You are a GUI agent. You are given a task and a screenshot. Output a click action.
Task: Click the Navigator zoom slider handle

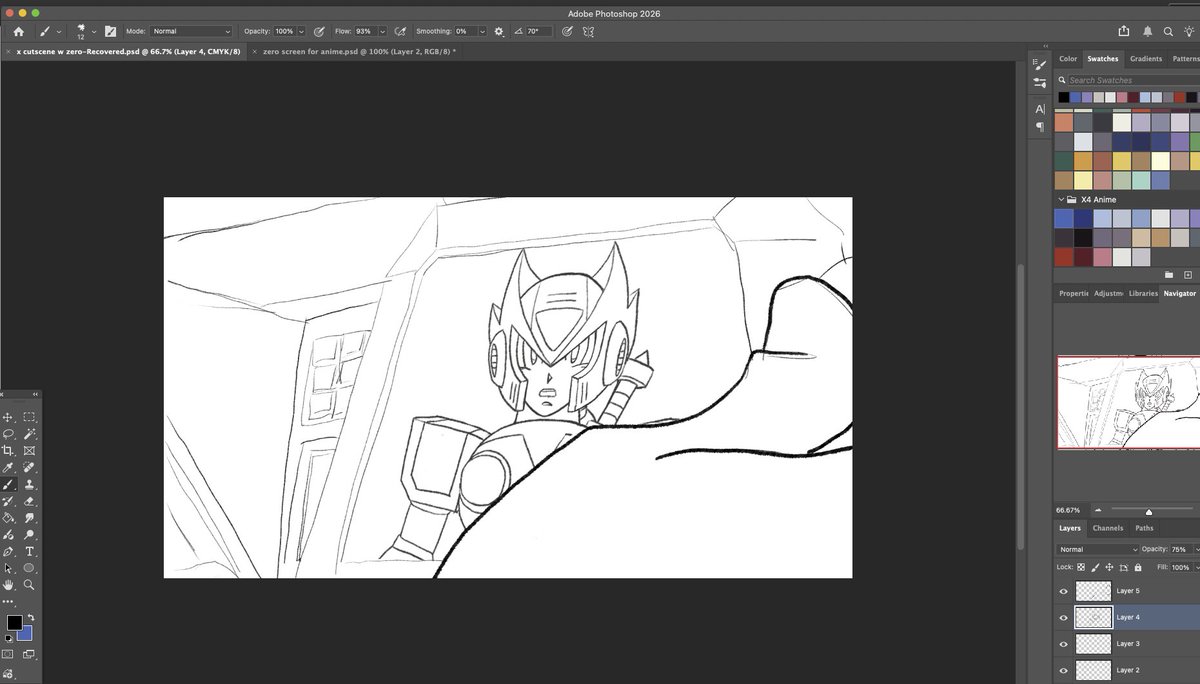tap(1148, 511)
